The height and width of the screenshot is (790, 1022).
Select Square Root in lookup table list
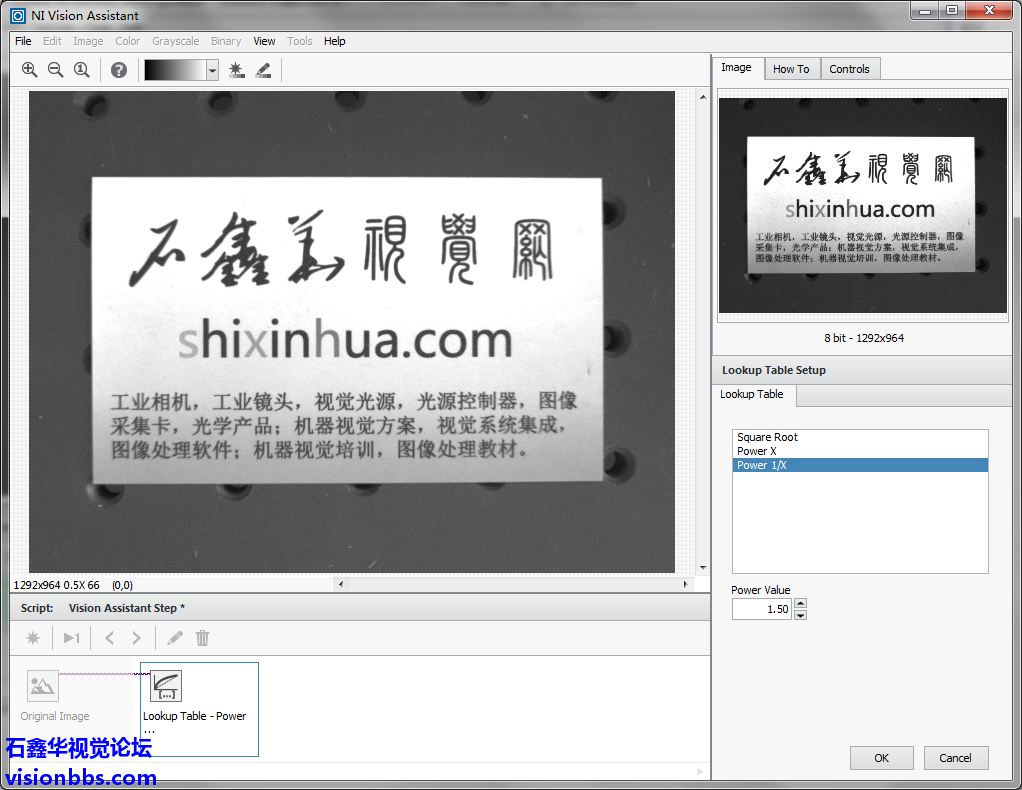(x=767, y=437)
